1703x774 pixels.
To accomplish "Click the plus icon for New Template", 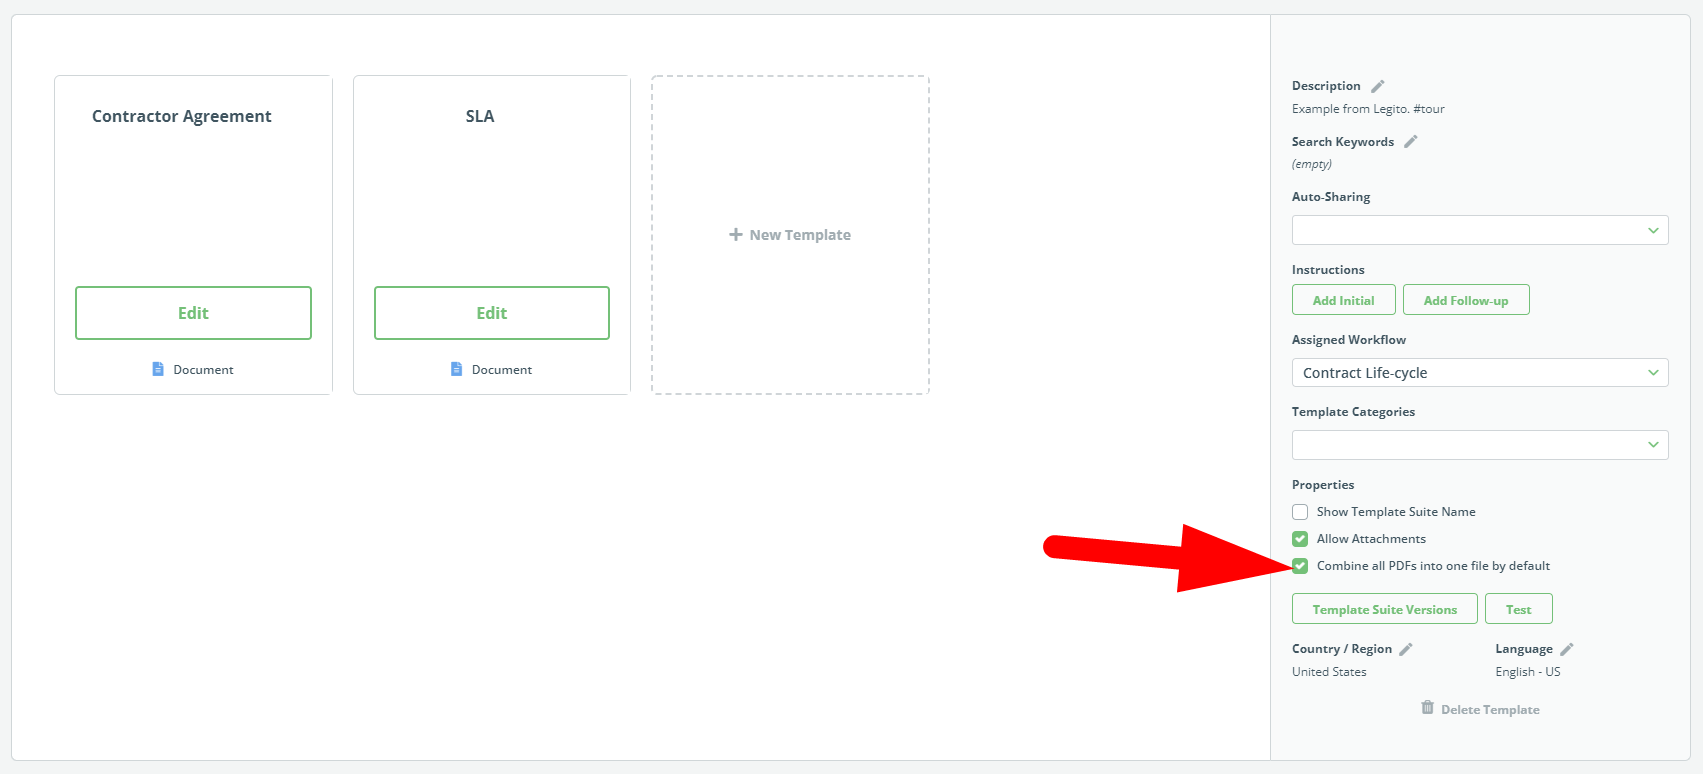I will 736,234.
